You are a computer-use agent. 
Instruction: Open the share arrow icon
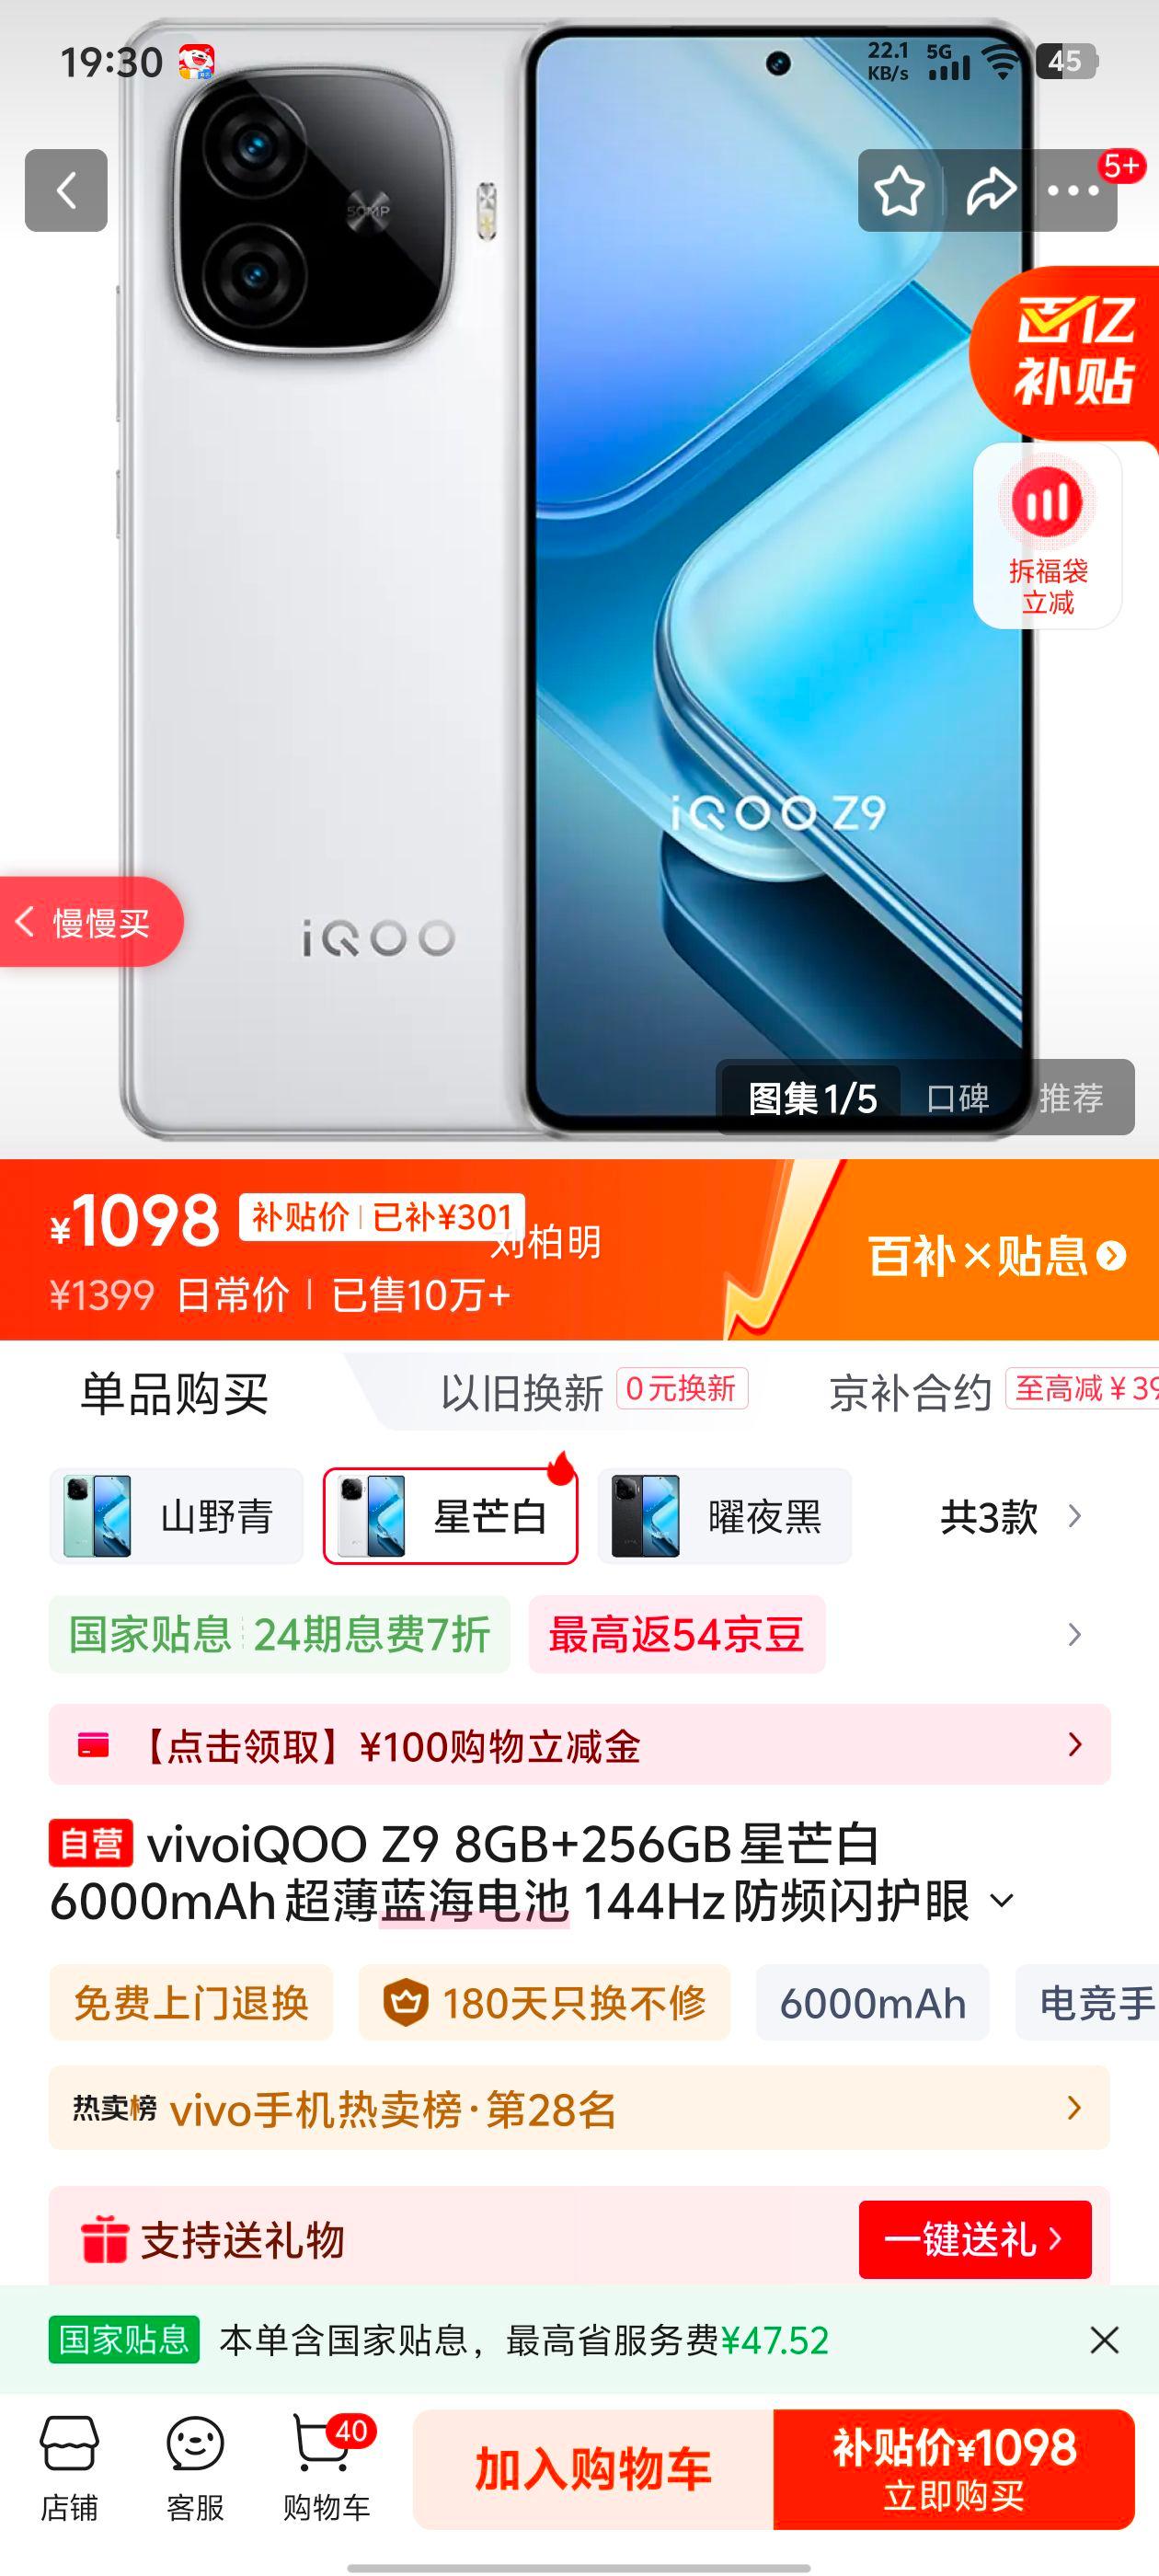coord(989,190)
